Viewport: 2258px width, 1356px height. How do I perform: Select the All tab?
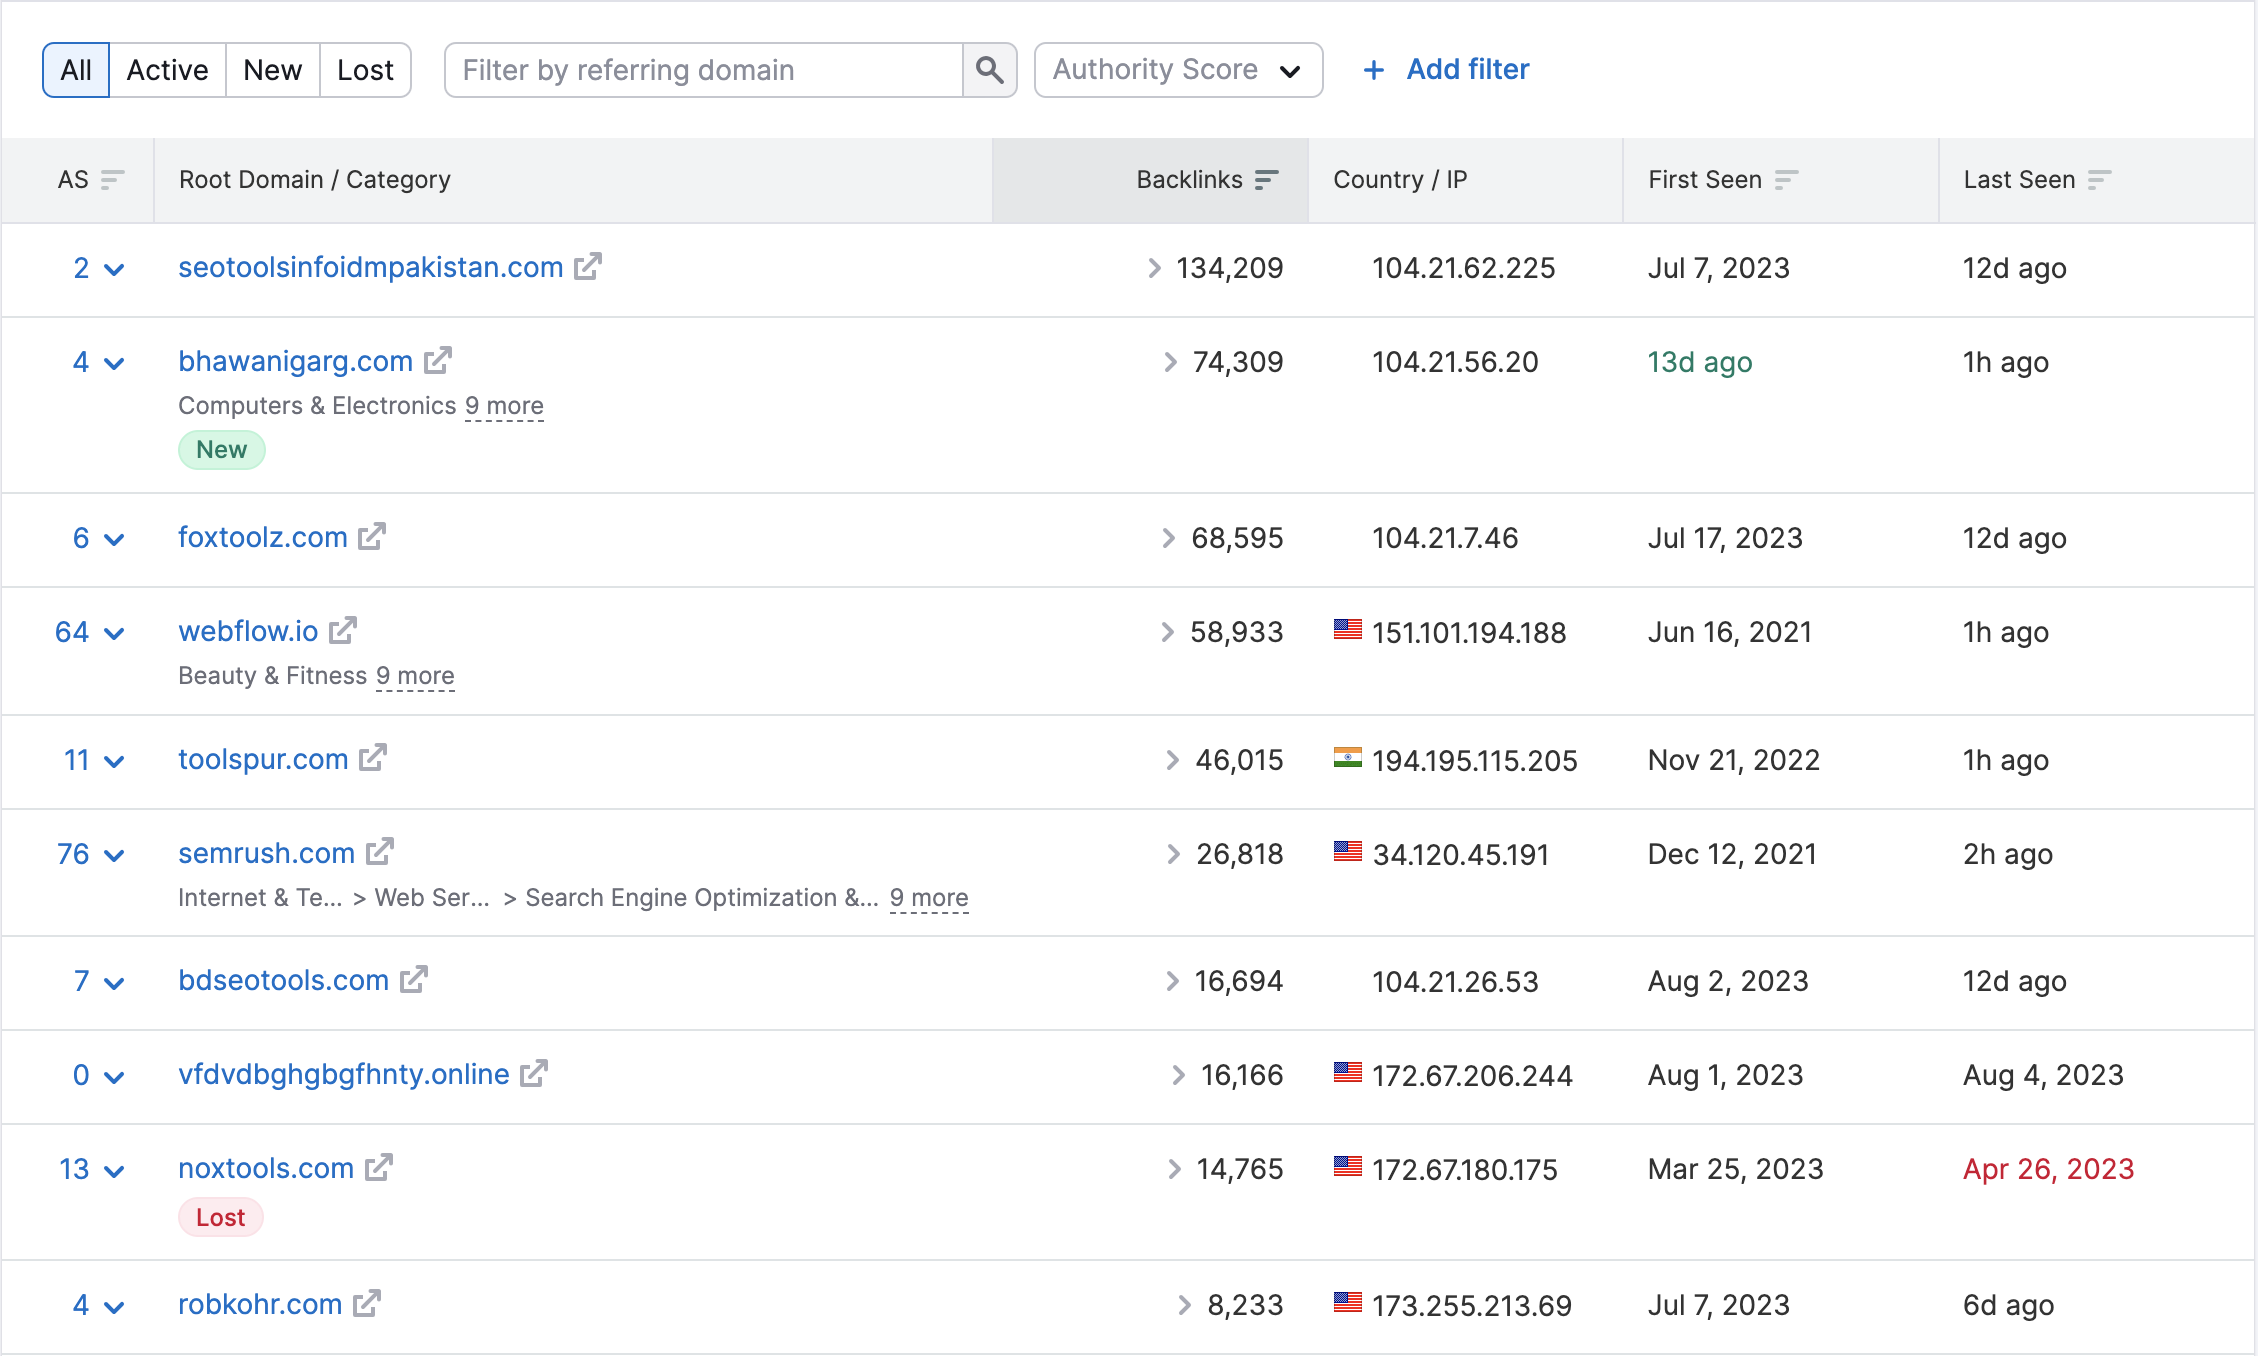tap(74, 69)
